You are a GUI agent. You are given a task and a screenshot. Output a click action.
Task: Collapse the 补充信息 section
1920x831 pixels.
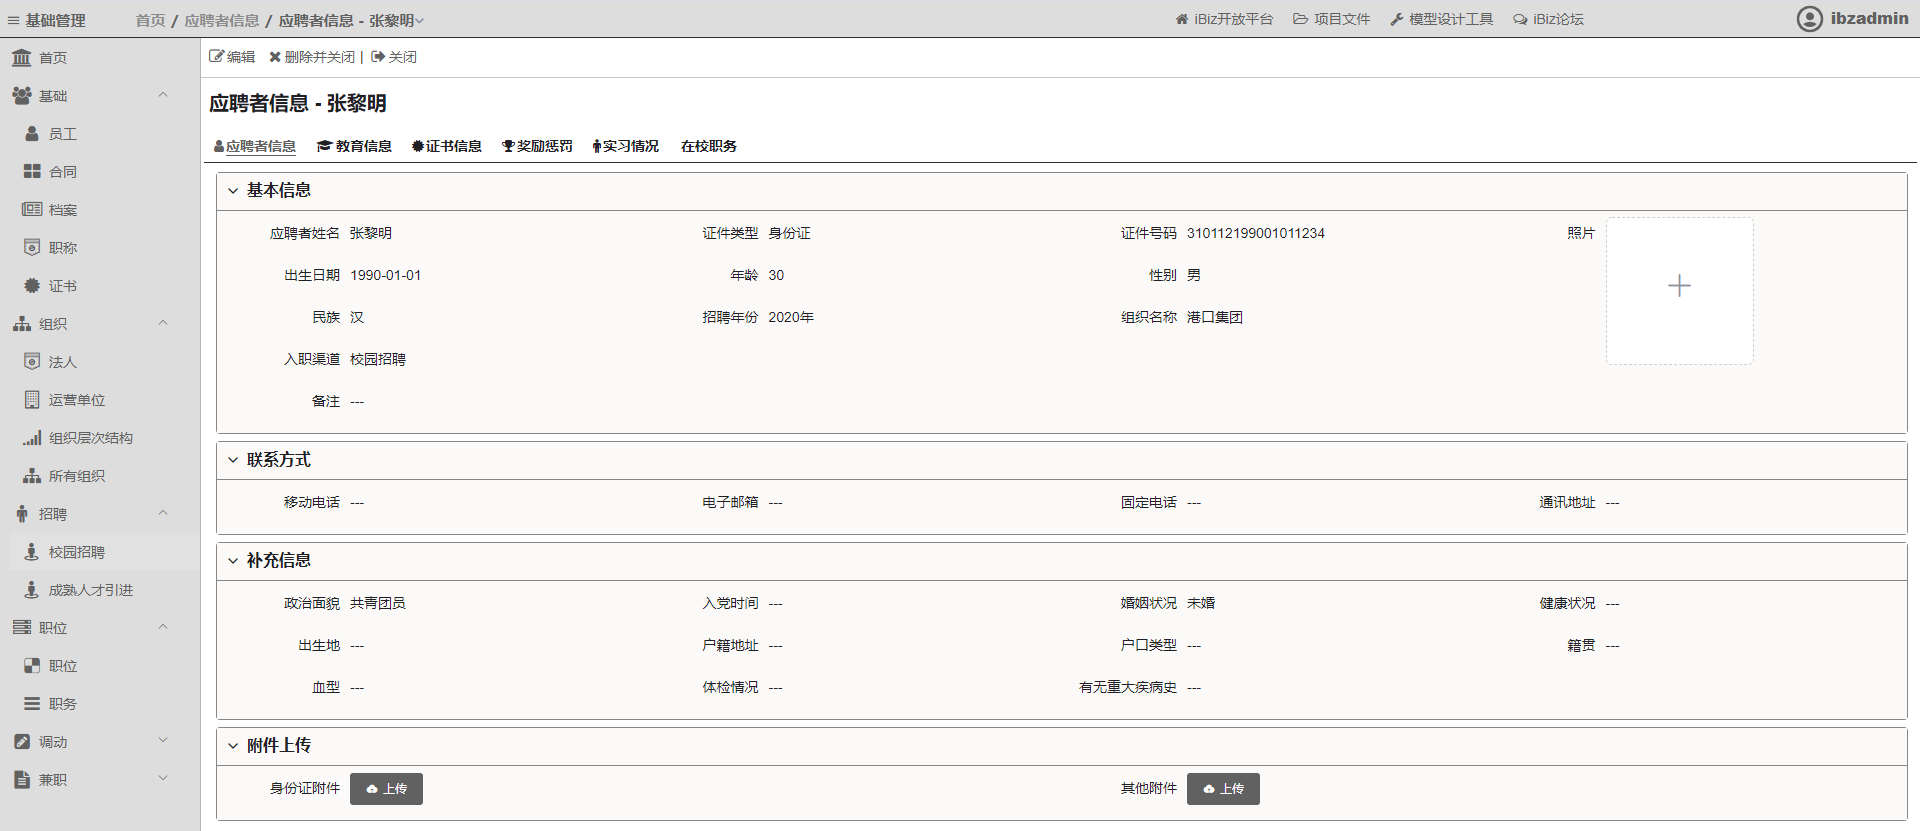coord(233,561)
